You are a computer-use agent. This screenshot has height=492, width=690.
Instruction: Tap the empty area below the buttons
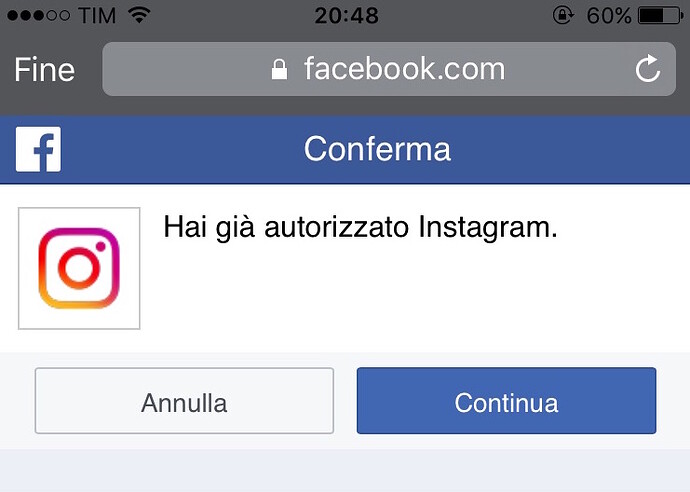click(345, 470)
